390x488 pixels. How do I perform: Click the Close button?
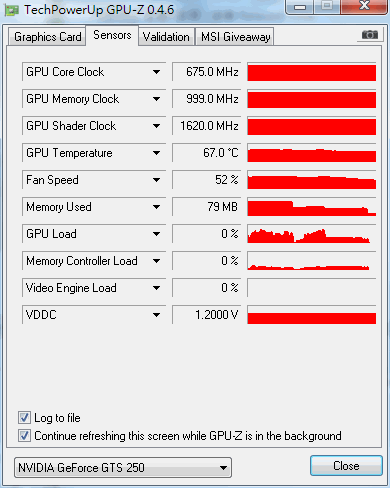(346, 466)
